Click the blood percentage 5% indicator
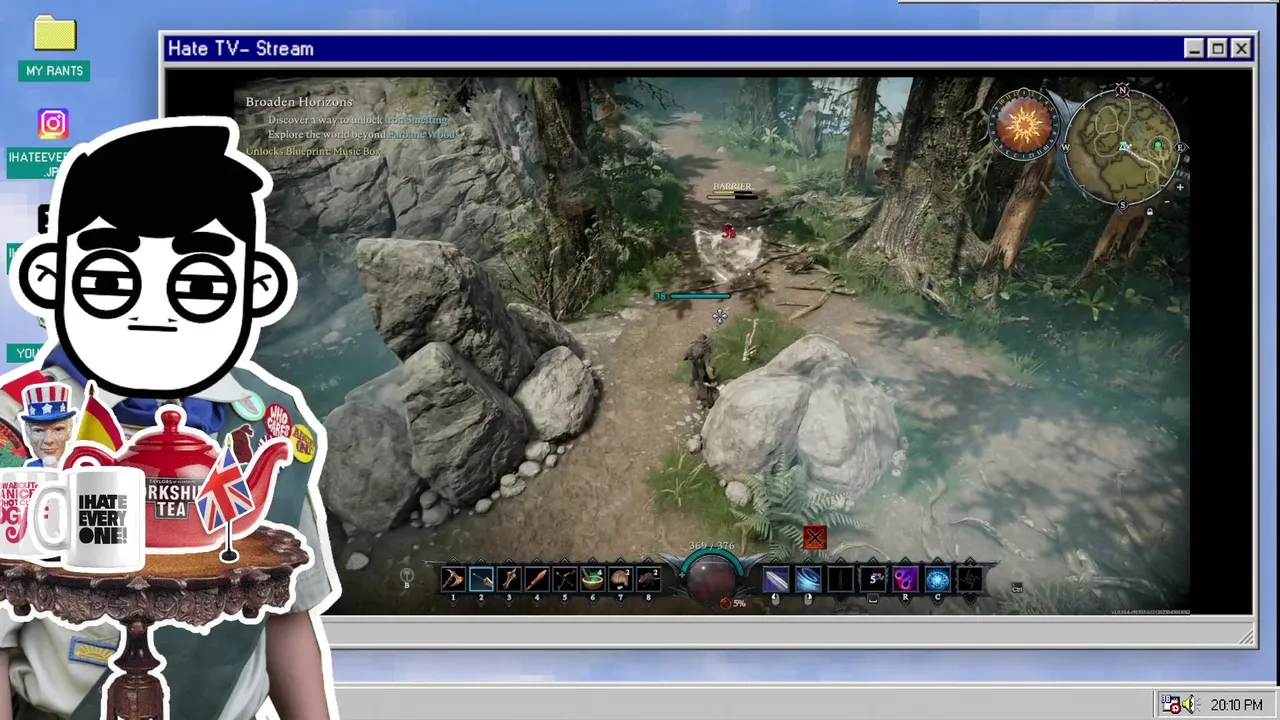Screen dimensions: 1280x720 coord(734,603)
